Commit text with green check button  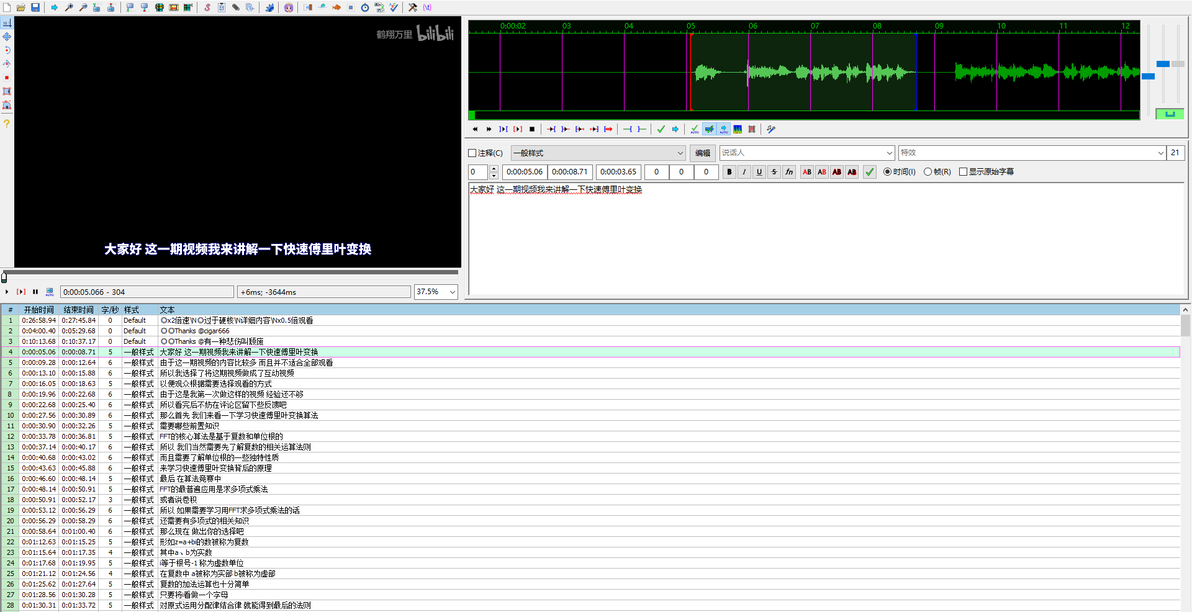[870, 173]
